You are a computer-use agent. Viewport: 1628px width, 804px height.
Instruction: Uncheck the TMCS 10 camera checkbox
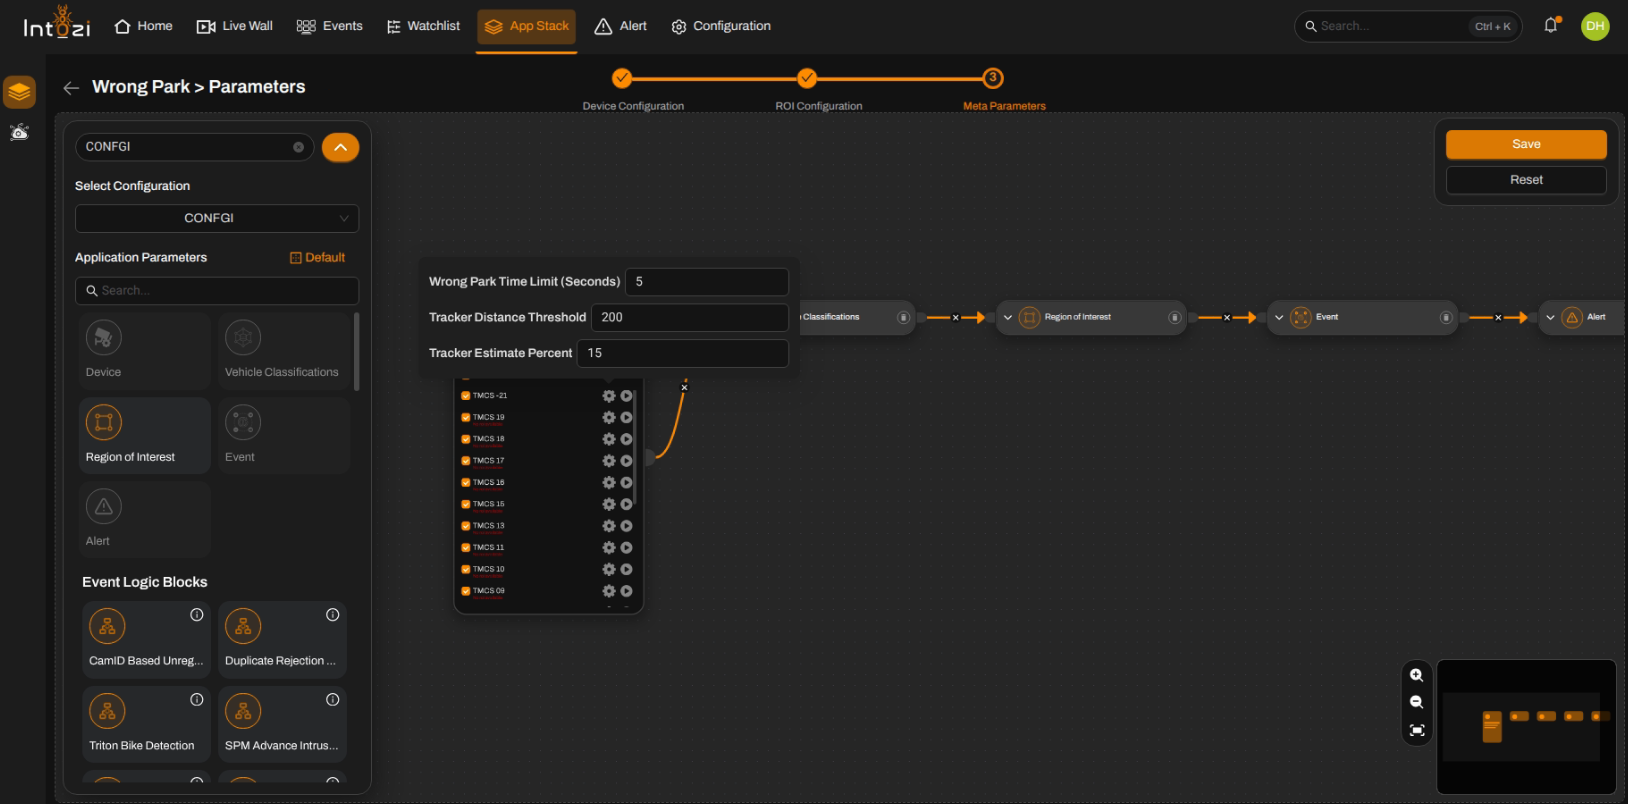tap(465, 570)
